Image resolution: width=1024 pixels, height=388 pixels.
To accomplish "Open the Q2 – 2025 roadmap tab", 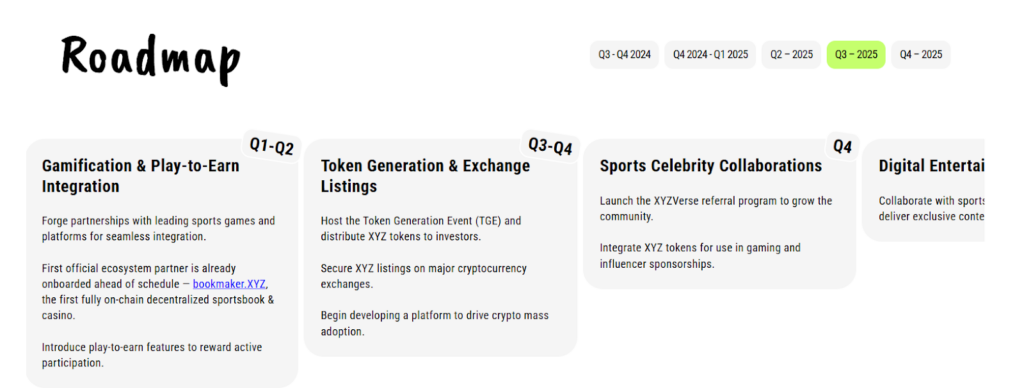I will [792, 55].
